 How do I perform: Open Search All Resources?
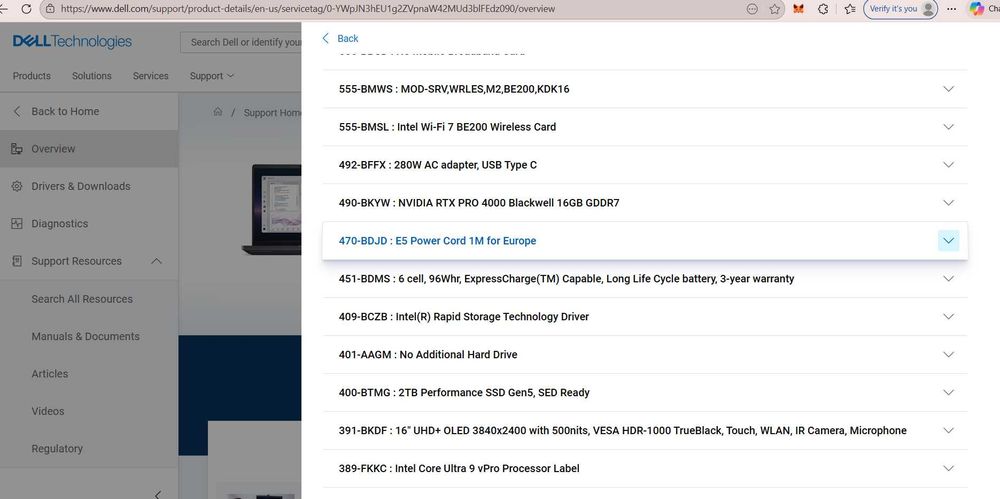(82, 299)
